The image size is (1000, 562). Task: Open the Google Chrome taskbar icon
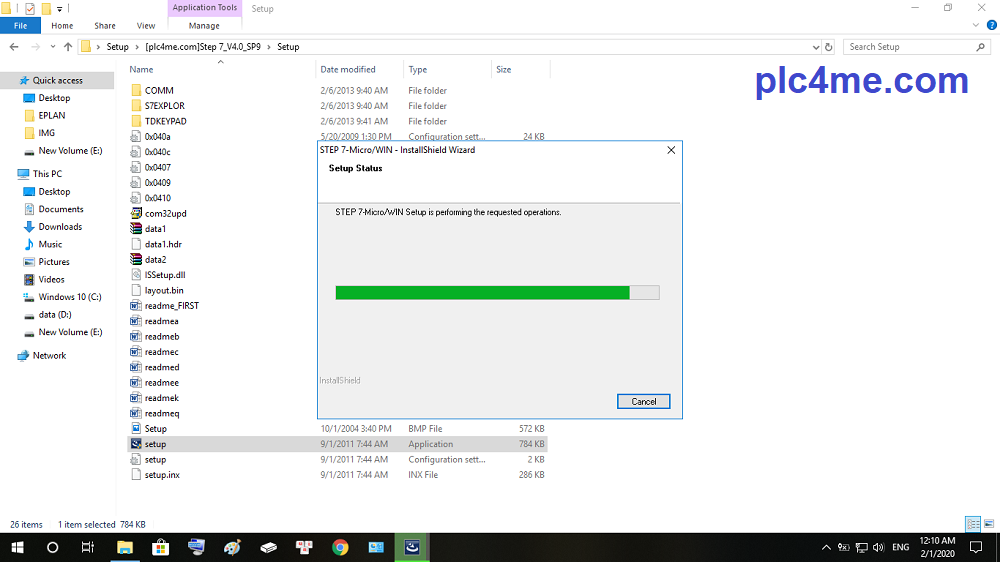point(340,547)
